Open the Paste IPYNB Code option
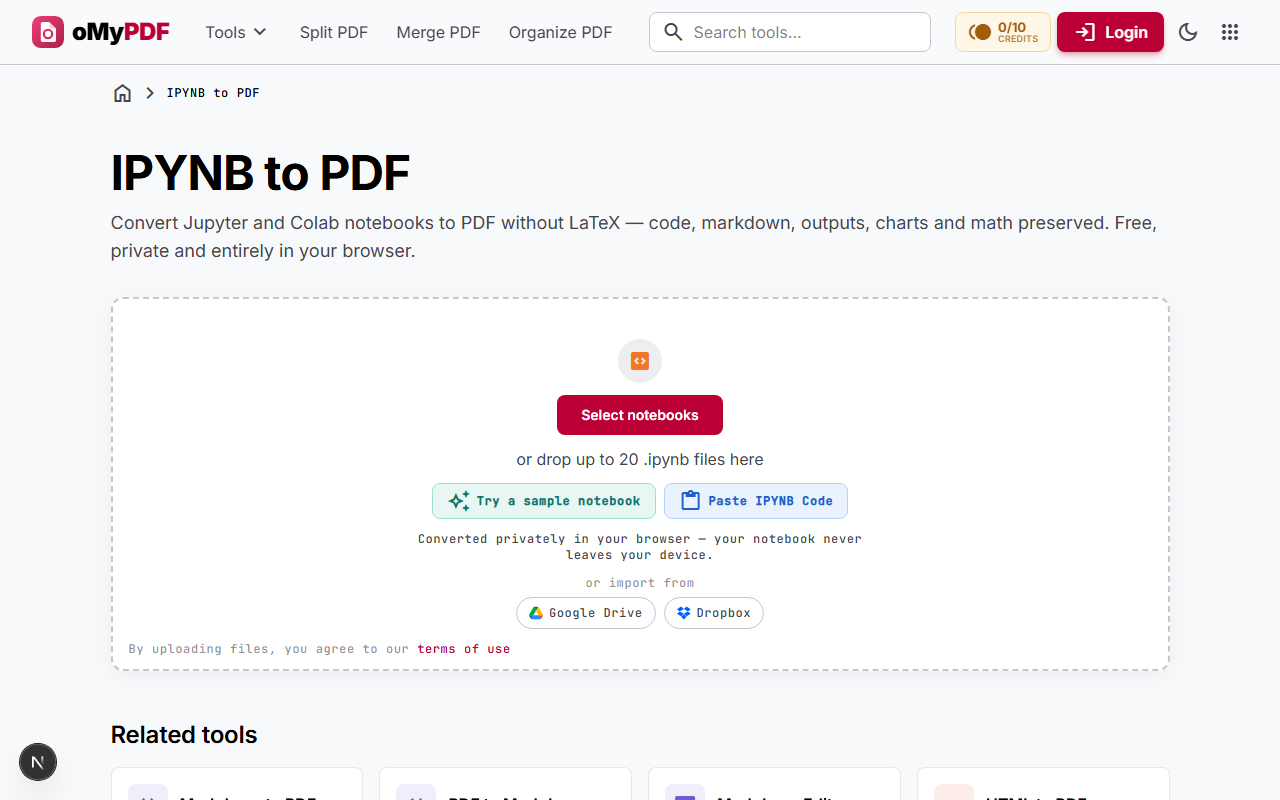 click(x=756, y=501)
